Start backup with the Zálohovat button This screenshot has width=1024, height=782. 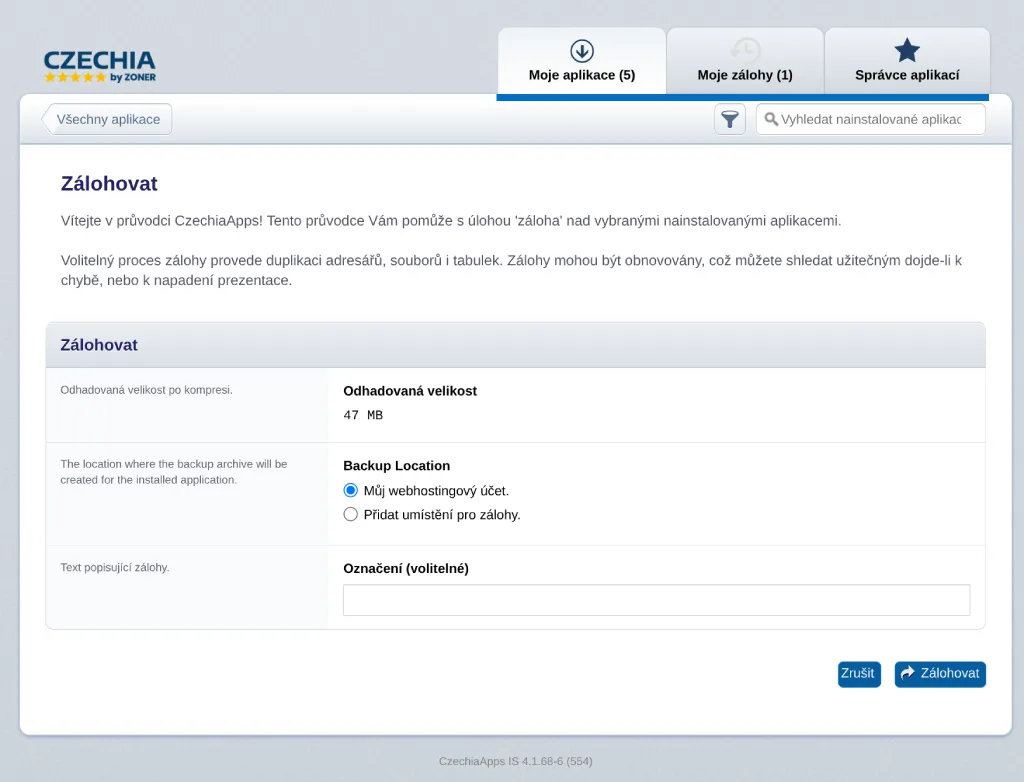[x=940, y=674]
